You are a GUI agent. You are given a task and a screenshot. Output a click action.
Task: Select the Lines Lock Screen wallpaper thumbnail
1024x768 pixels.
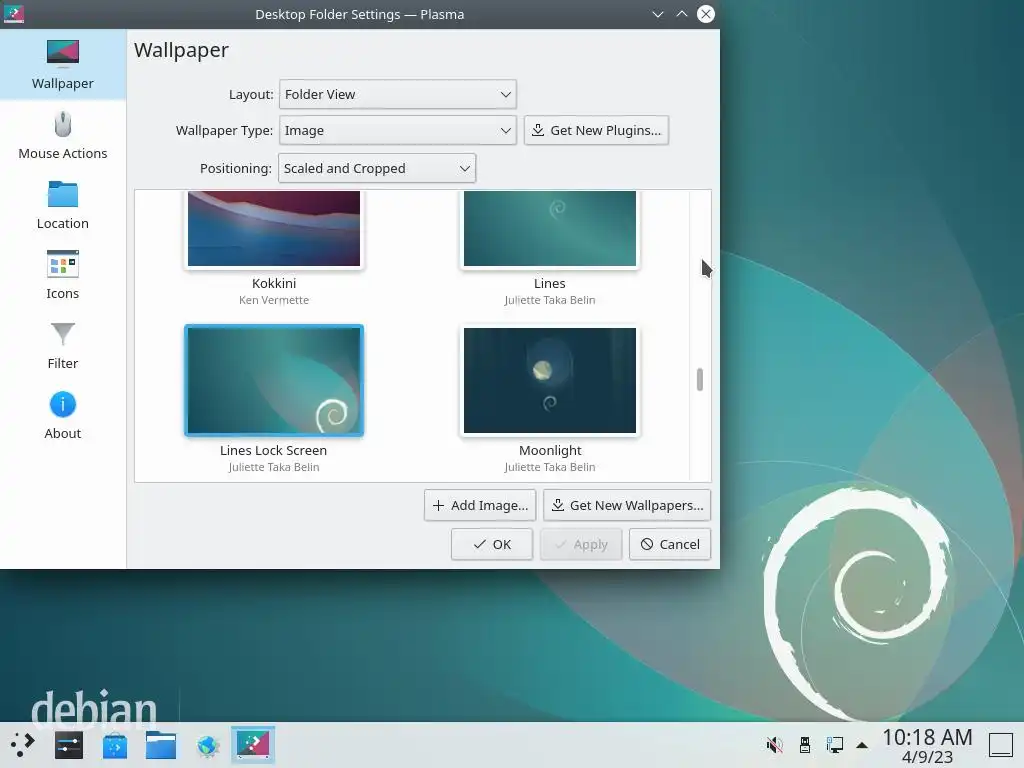point(274,380)
